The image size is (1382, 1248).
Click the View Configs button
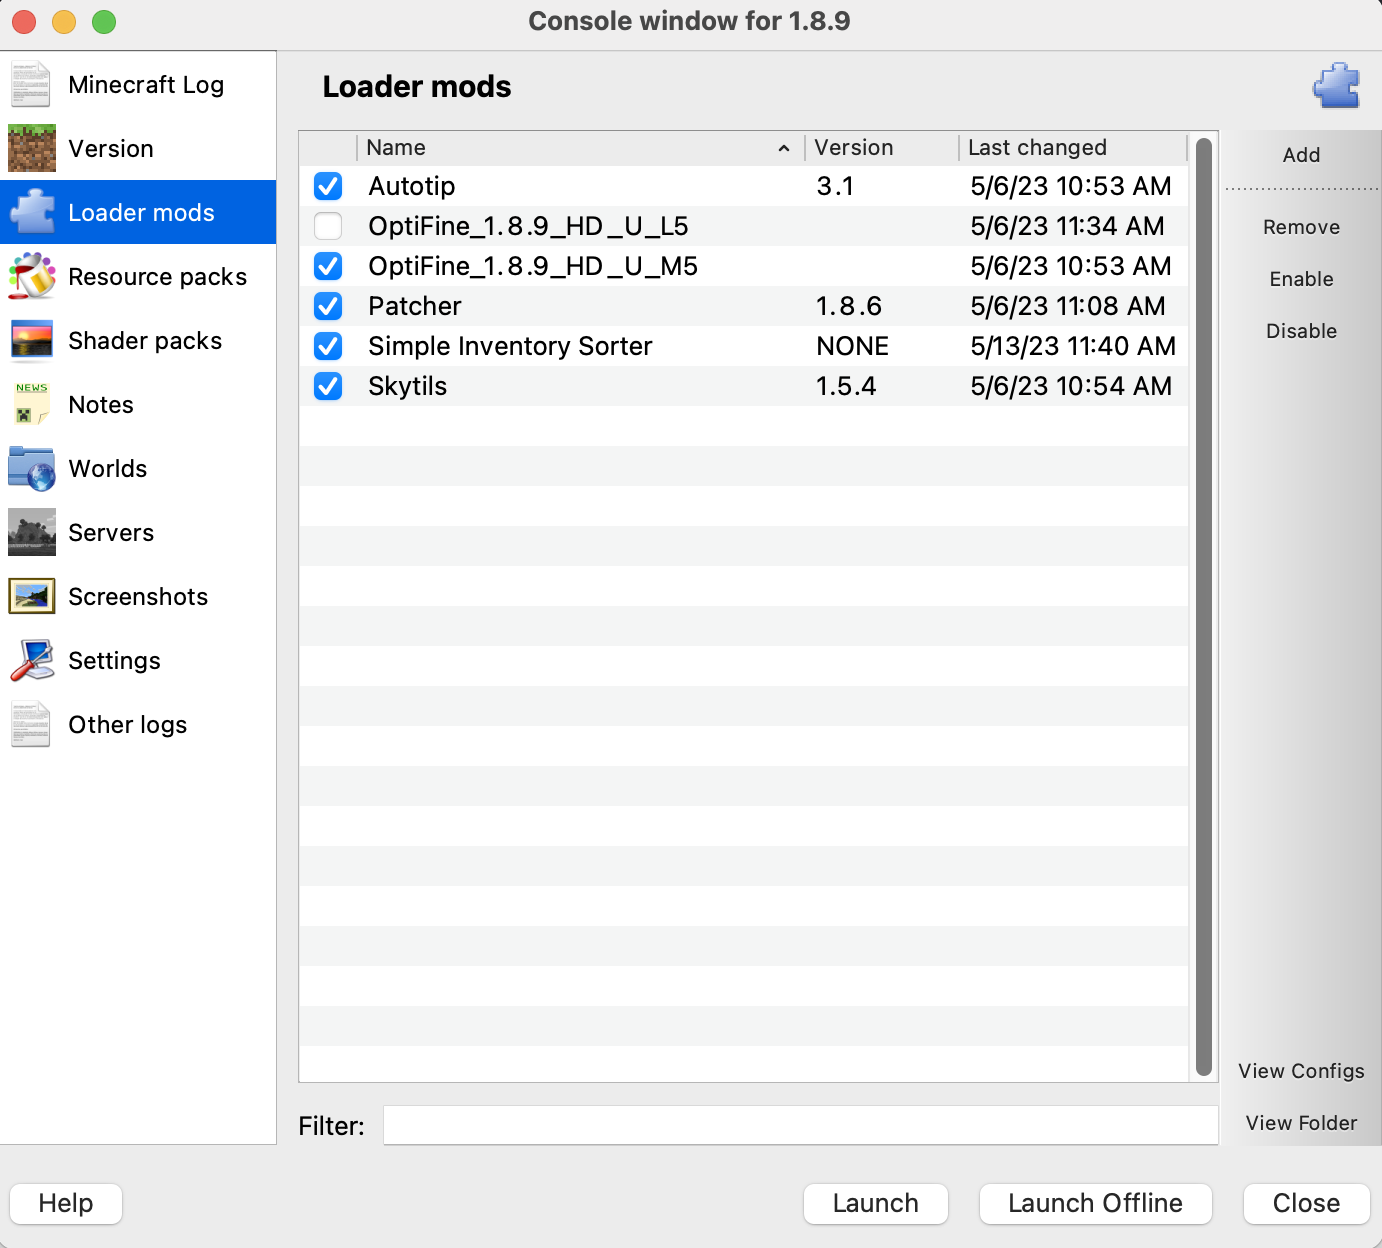click(x=1300, y=1070)
